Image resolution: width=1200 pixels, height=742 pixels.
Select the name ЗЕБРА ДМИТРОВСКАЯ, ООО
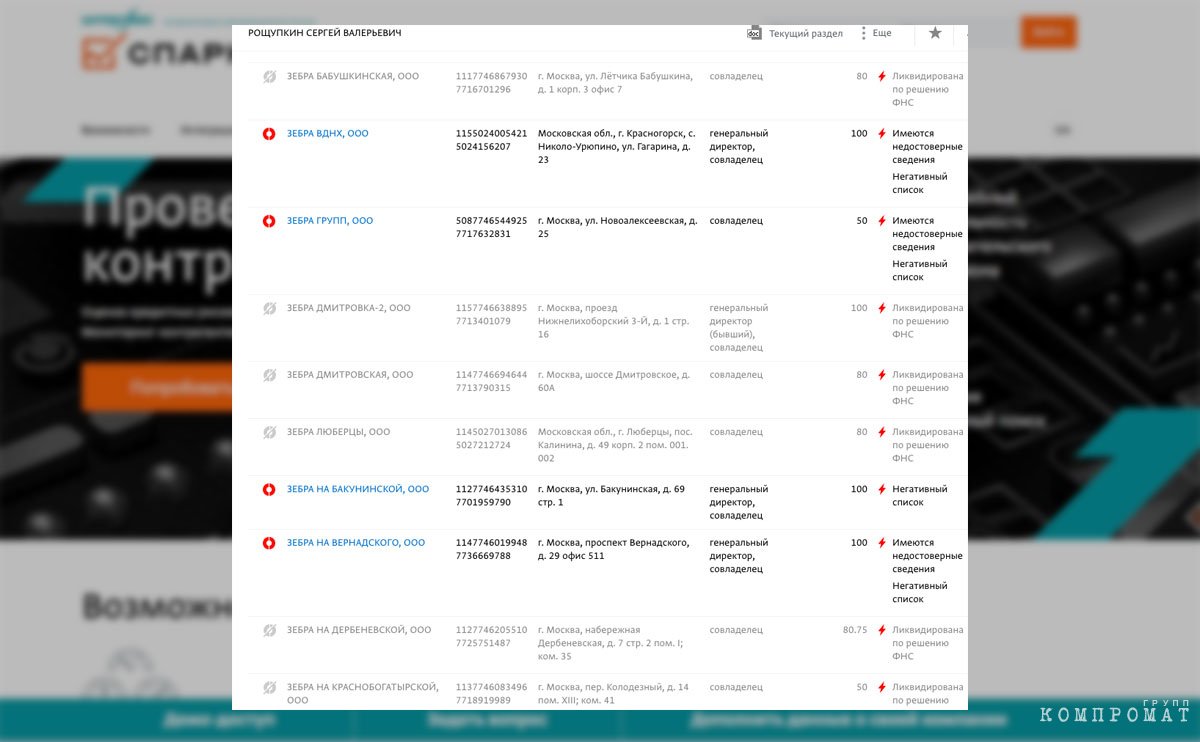tap(350, 375)
